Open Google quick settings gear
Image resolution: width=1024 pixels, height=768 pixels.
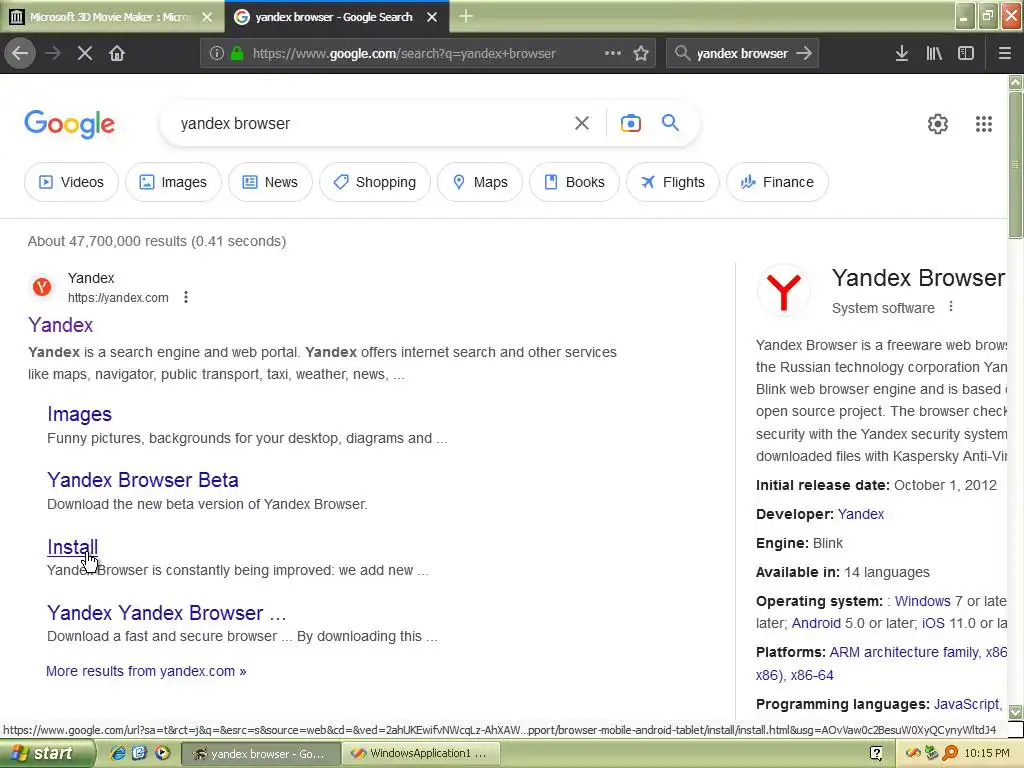tap(938, 123)
